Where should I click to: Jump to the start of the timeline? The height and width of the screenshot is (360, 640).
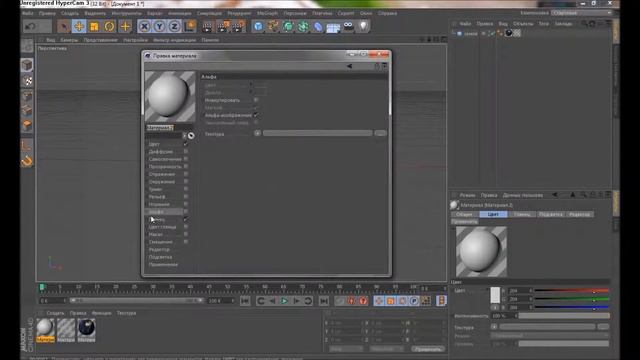pyautogui.click(x=245, y=301)
